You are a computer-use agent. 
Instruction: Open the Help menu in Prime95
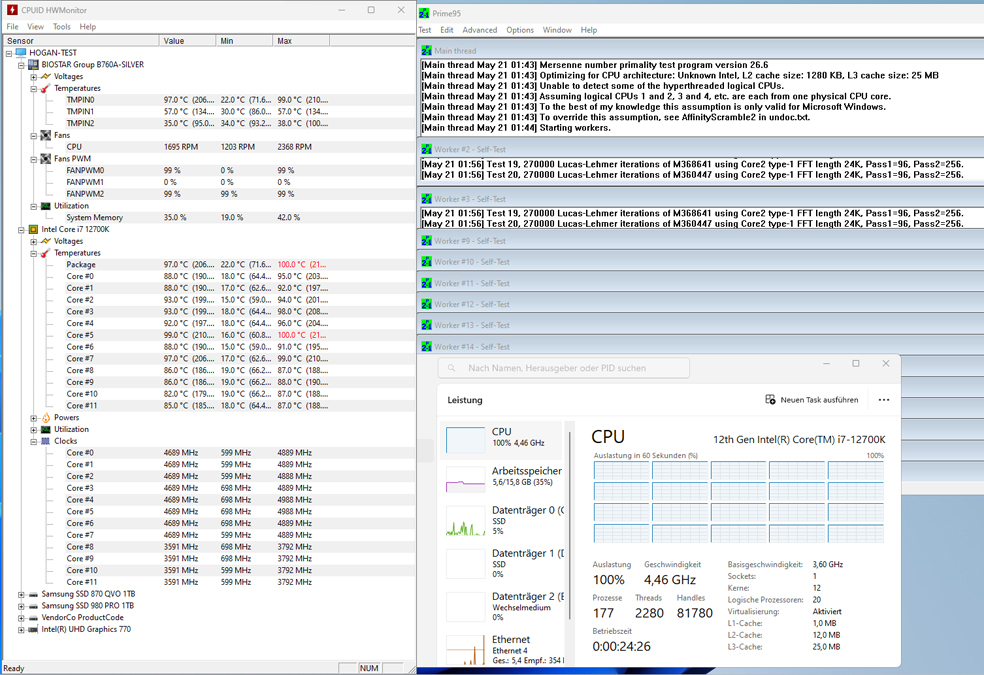coord(589,30)
